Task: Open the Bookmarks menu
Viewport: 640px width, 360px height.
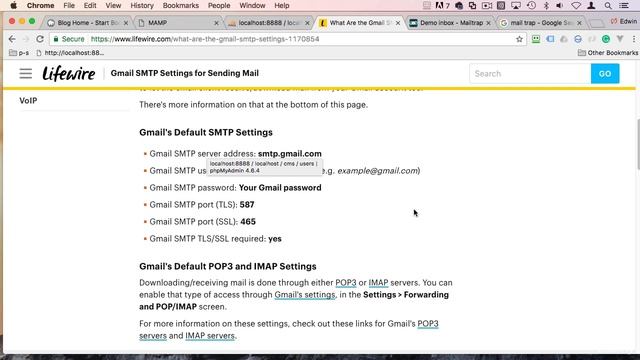Action: [x=180, y=6]
